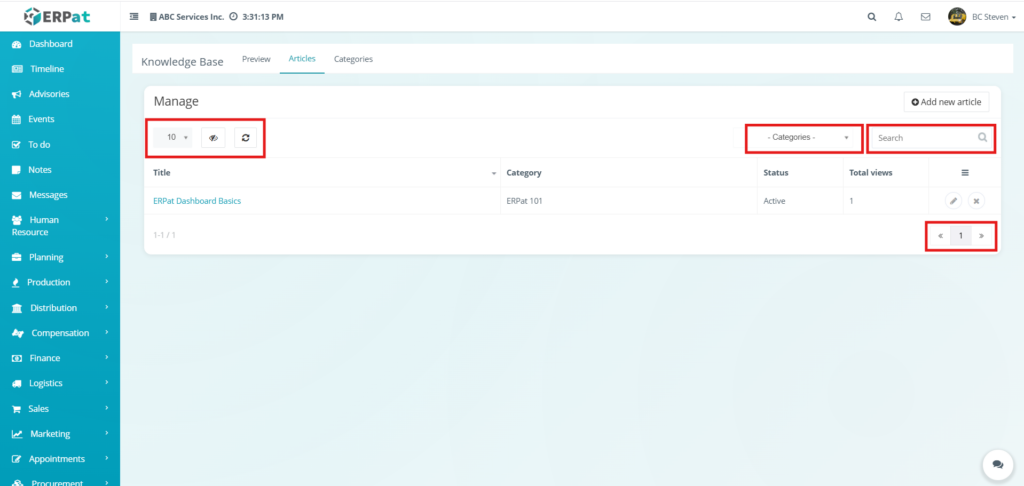Viewport: 1024px width, 486px height.
Task: Click the Finance money icon
Action: tap(18, 359)
